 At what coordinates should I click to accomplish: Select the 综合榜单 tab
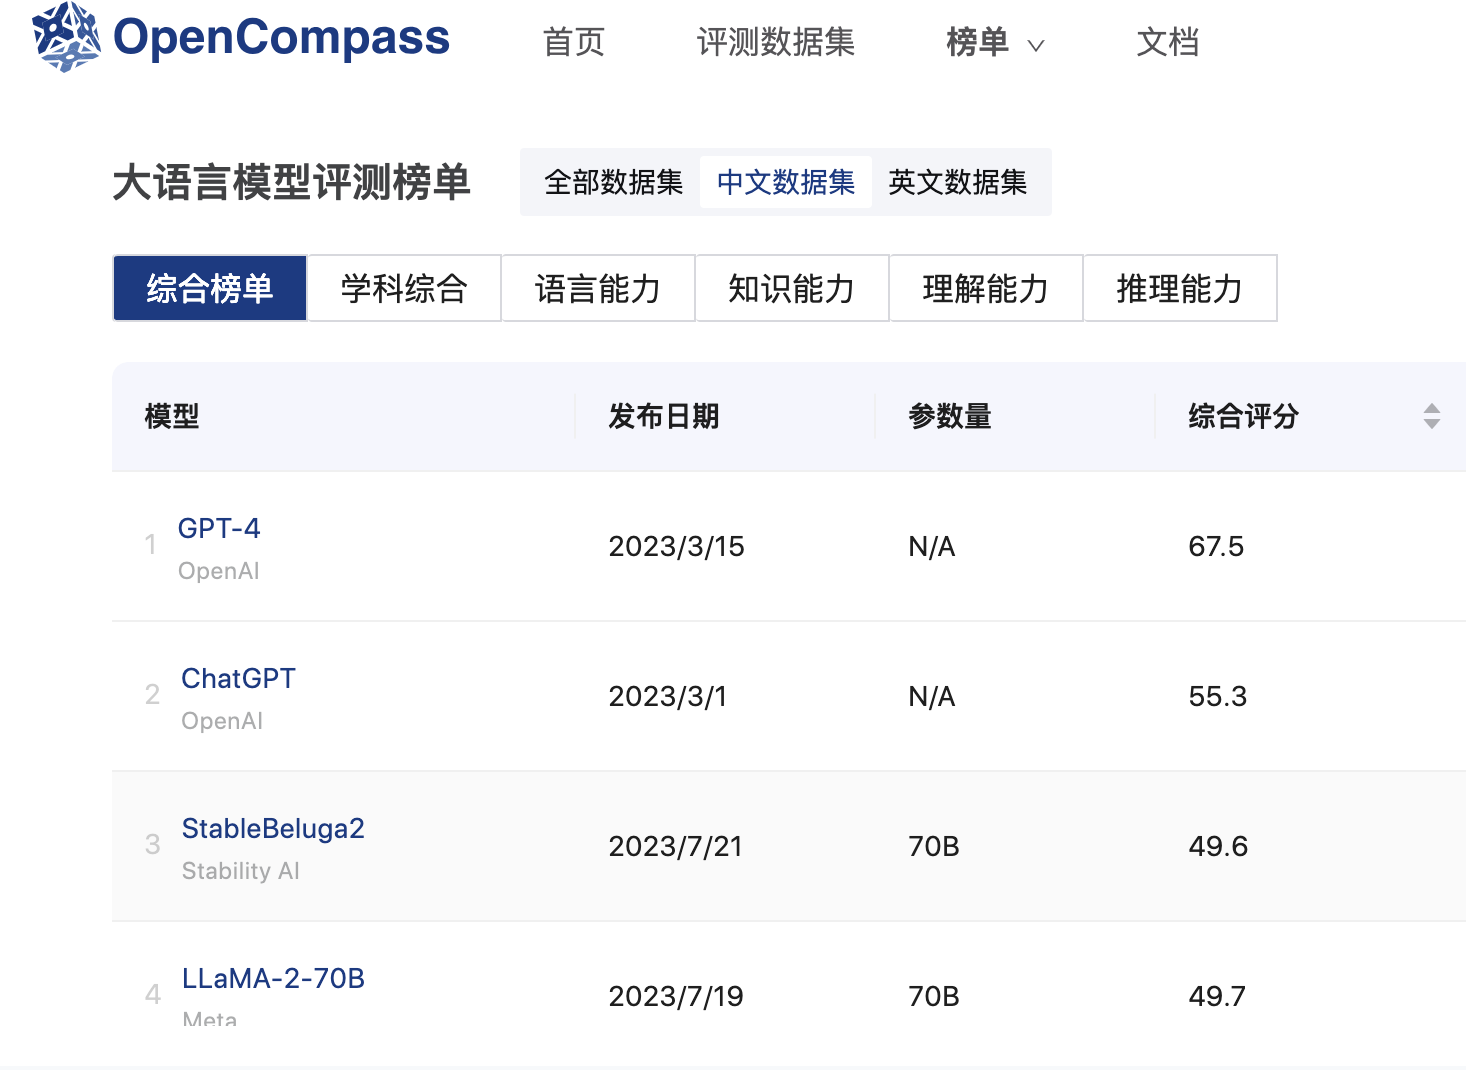pyautogui.click(x=210, y=288)
